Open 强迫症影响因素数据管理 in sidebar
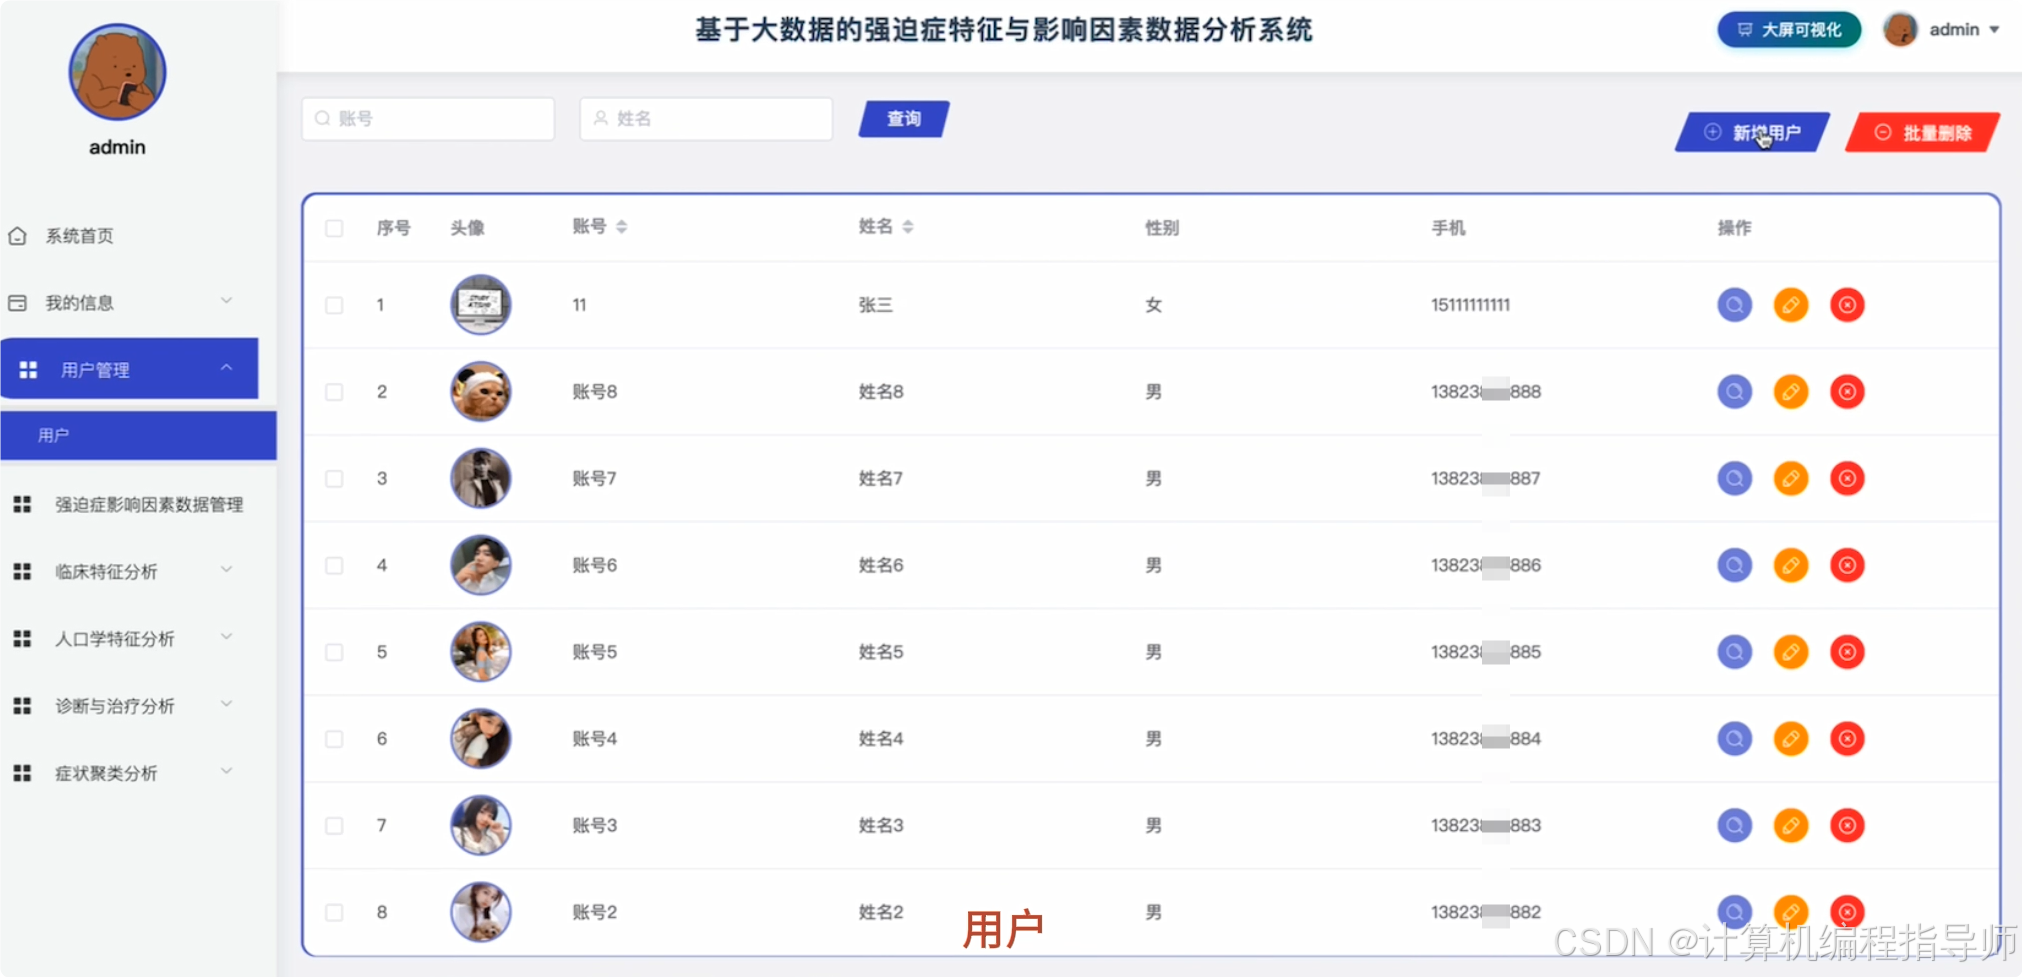 (149, 504)
